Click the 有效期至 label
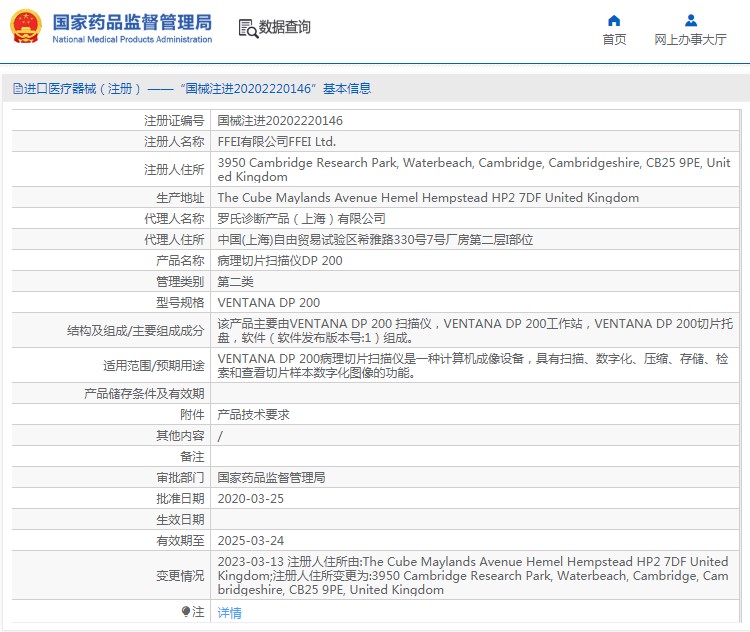750x632 pixels. 180,541
